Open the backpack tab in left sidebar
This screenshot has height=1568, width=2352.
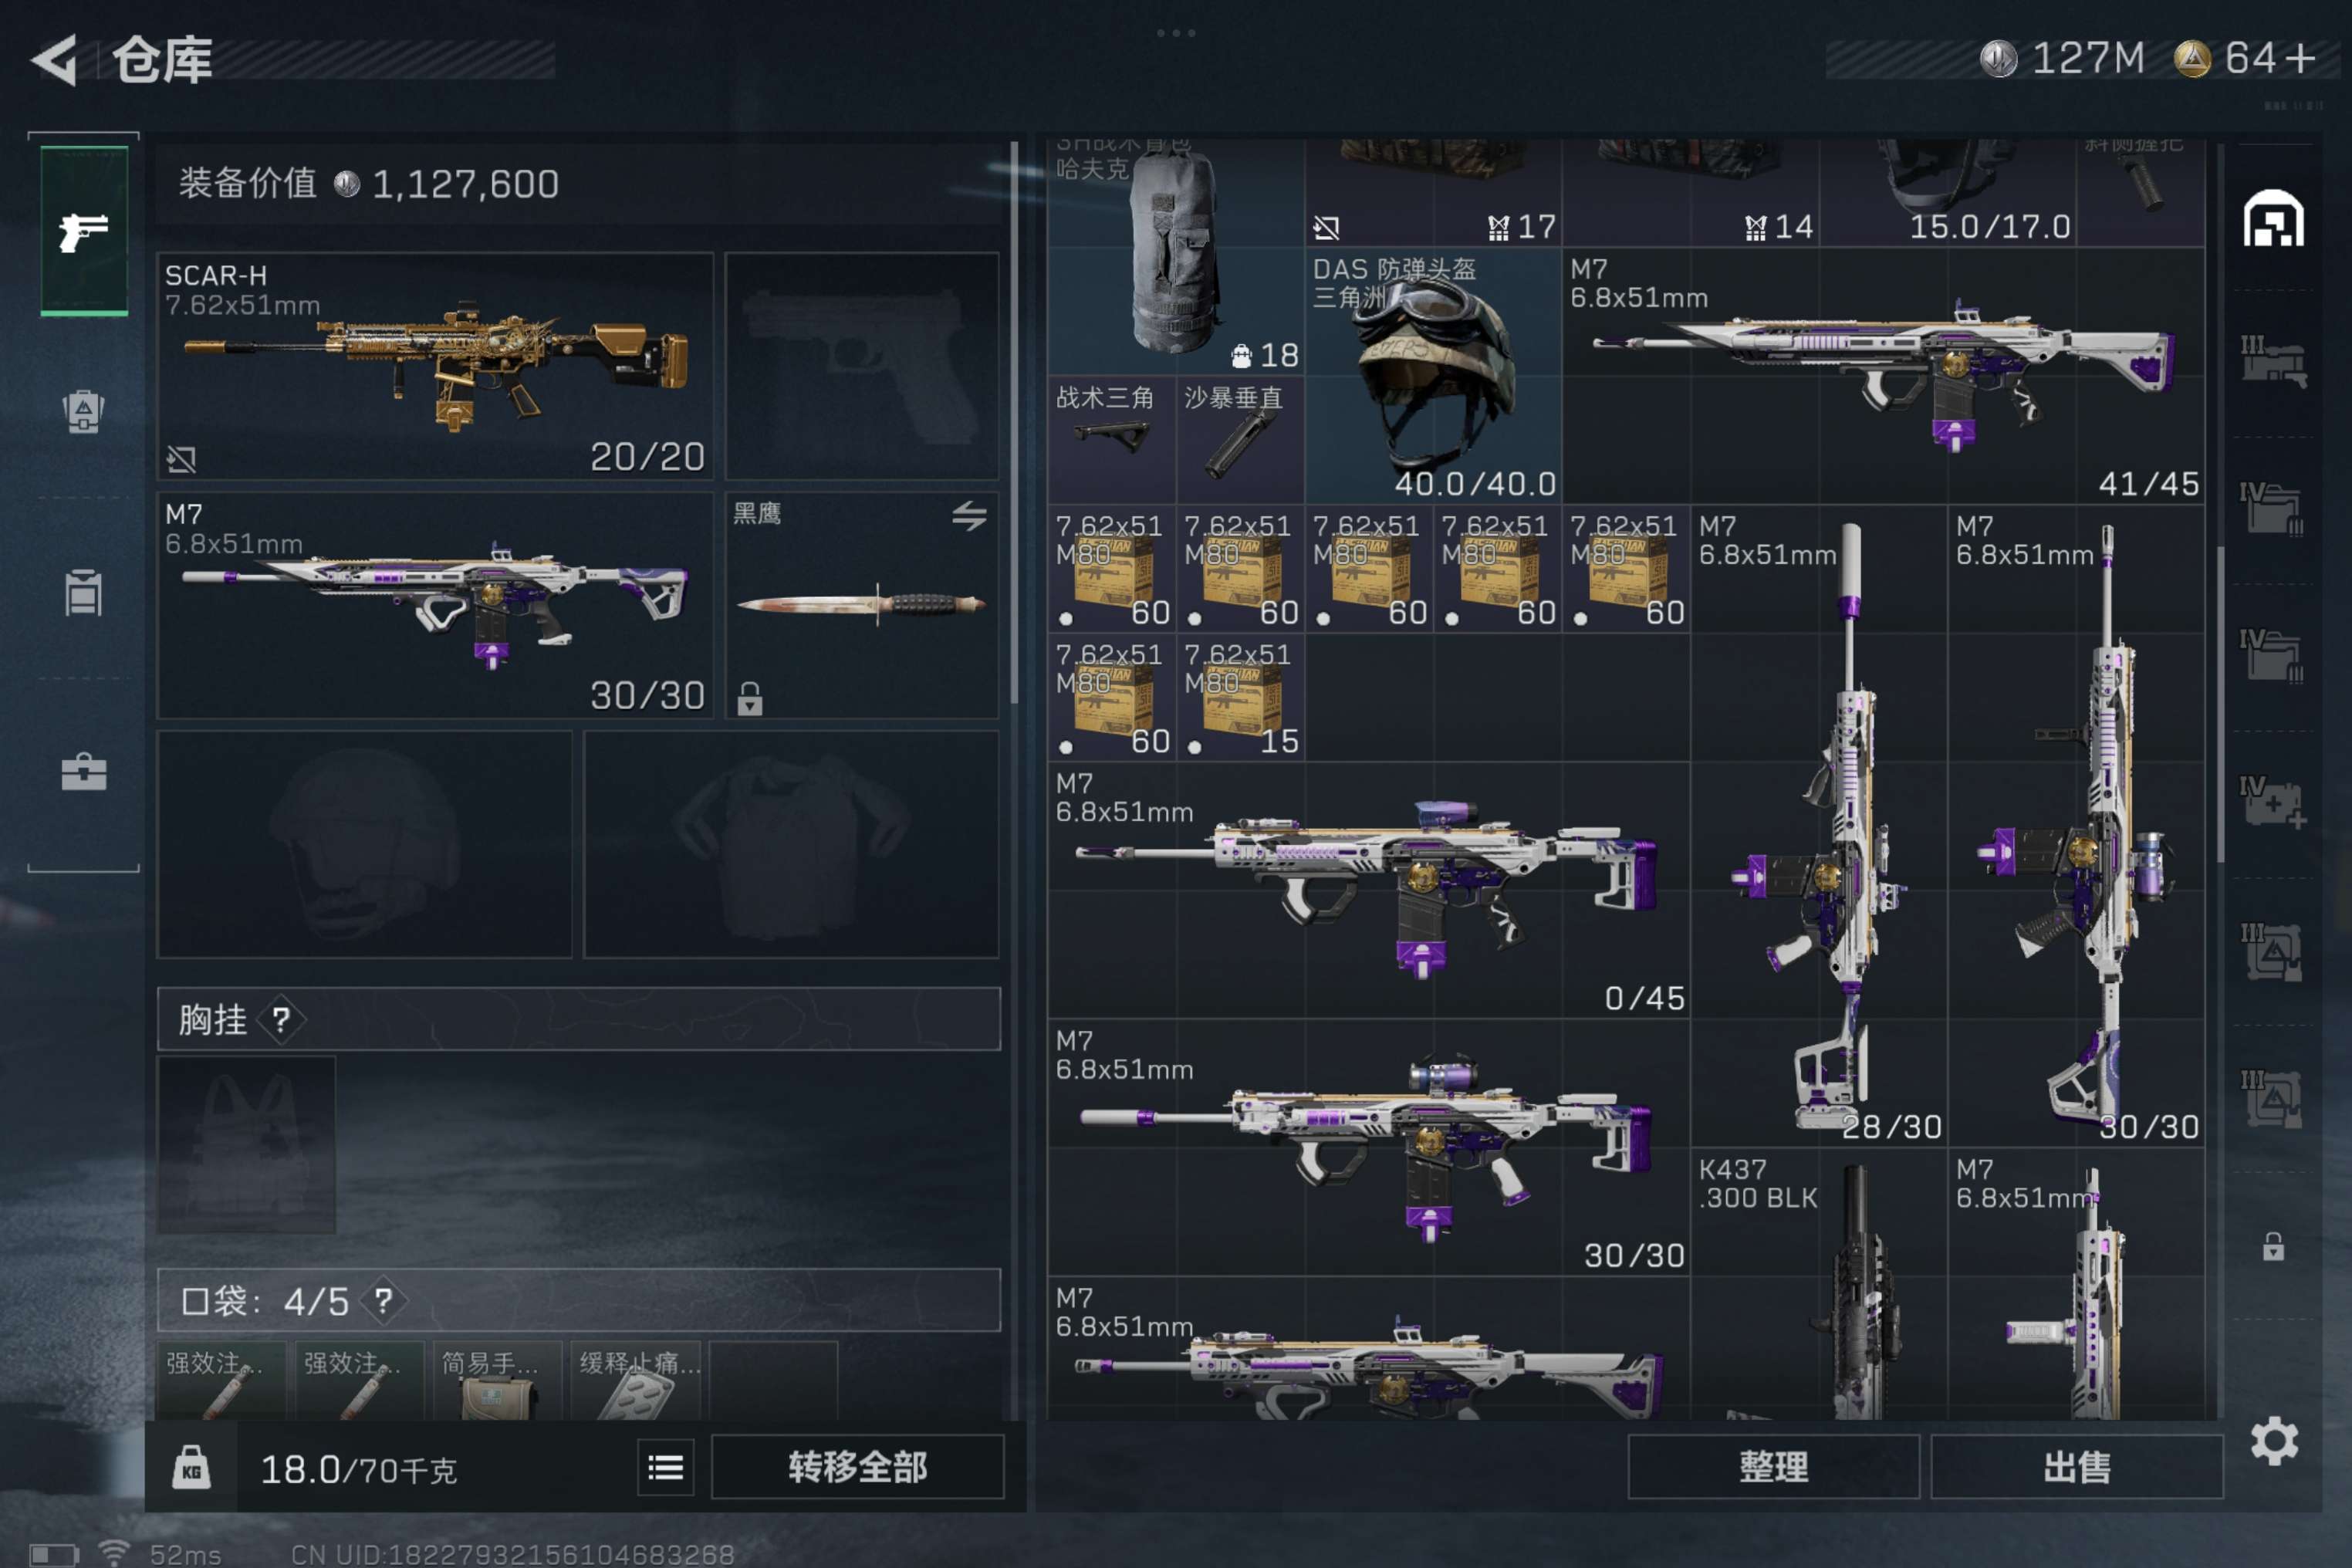click(x=83, y=410)
